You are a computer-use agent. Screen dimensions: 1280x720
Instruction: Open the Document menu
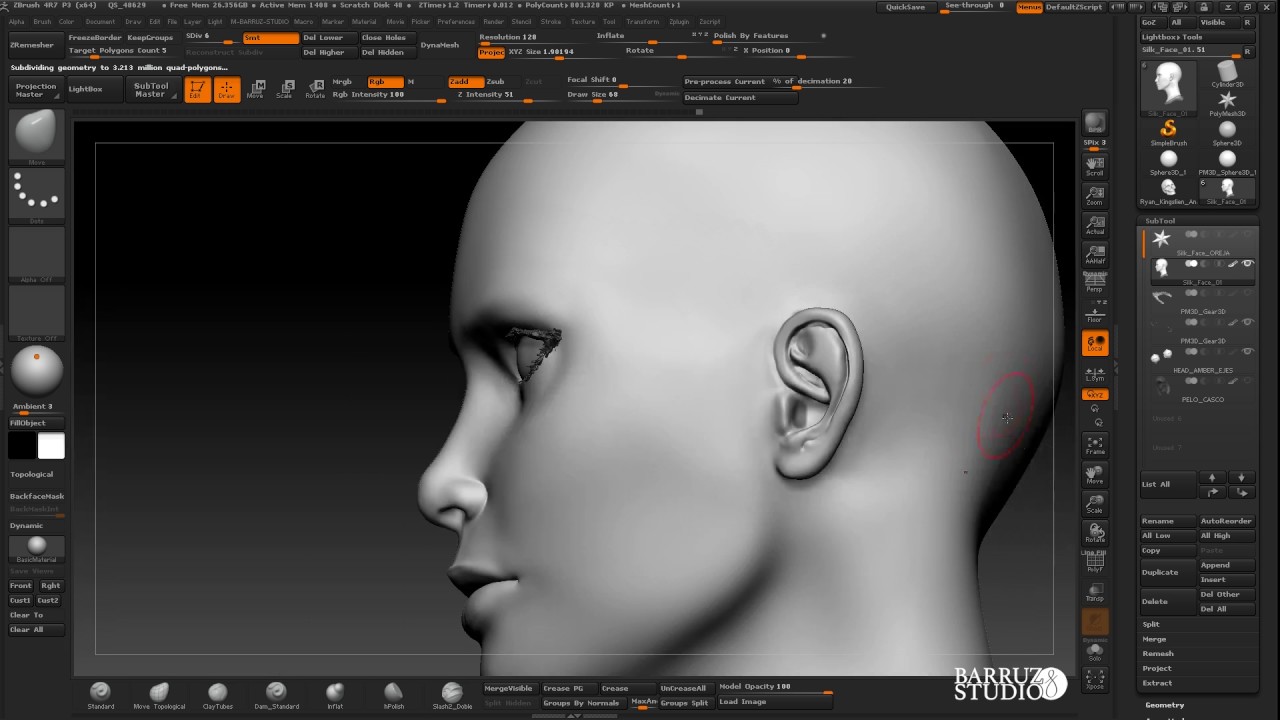click(x=100, y=21)
